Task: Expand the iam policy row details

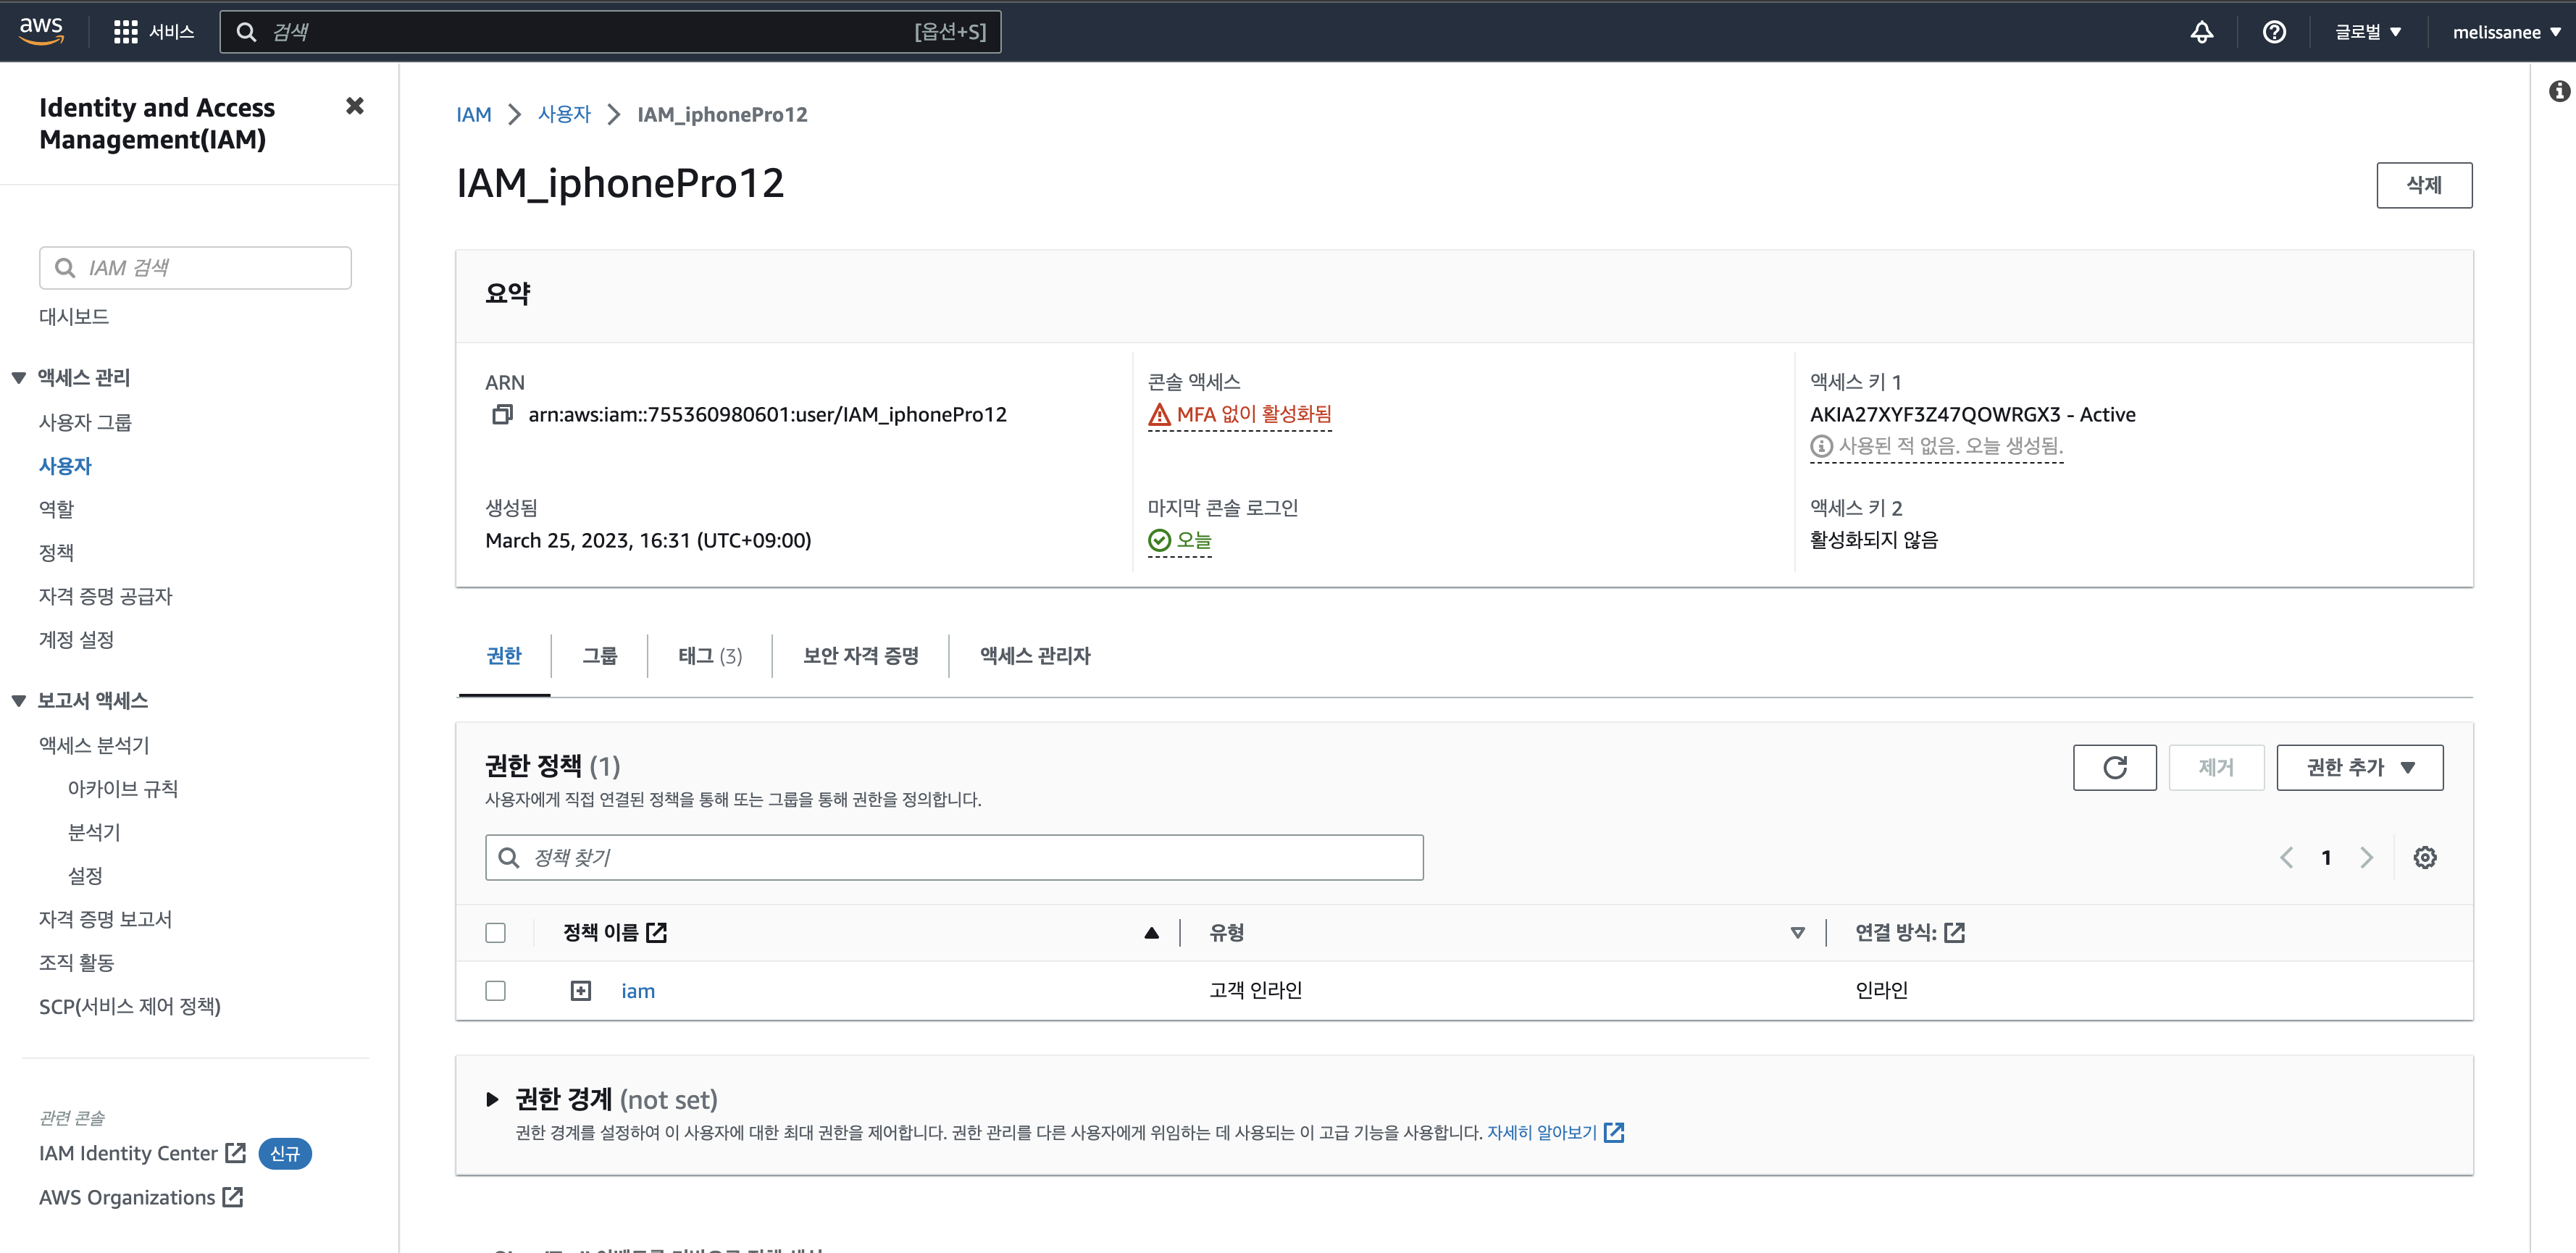Action: point(580,990)
